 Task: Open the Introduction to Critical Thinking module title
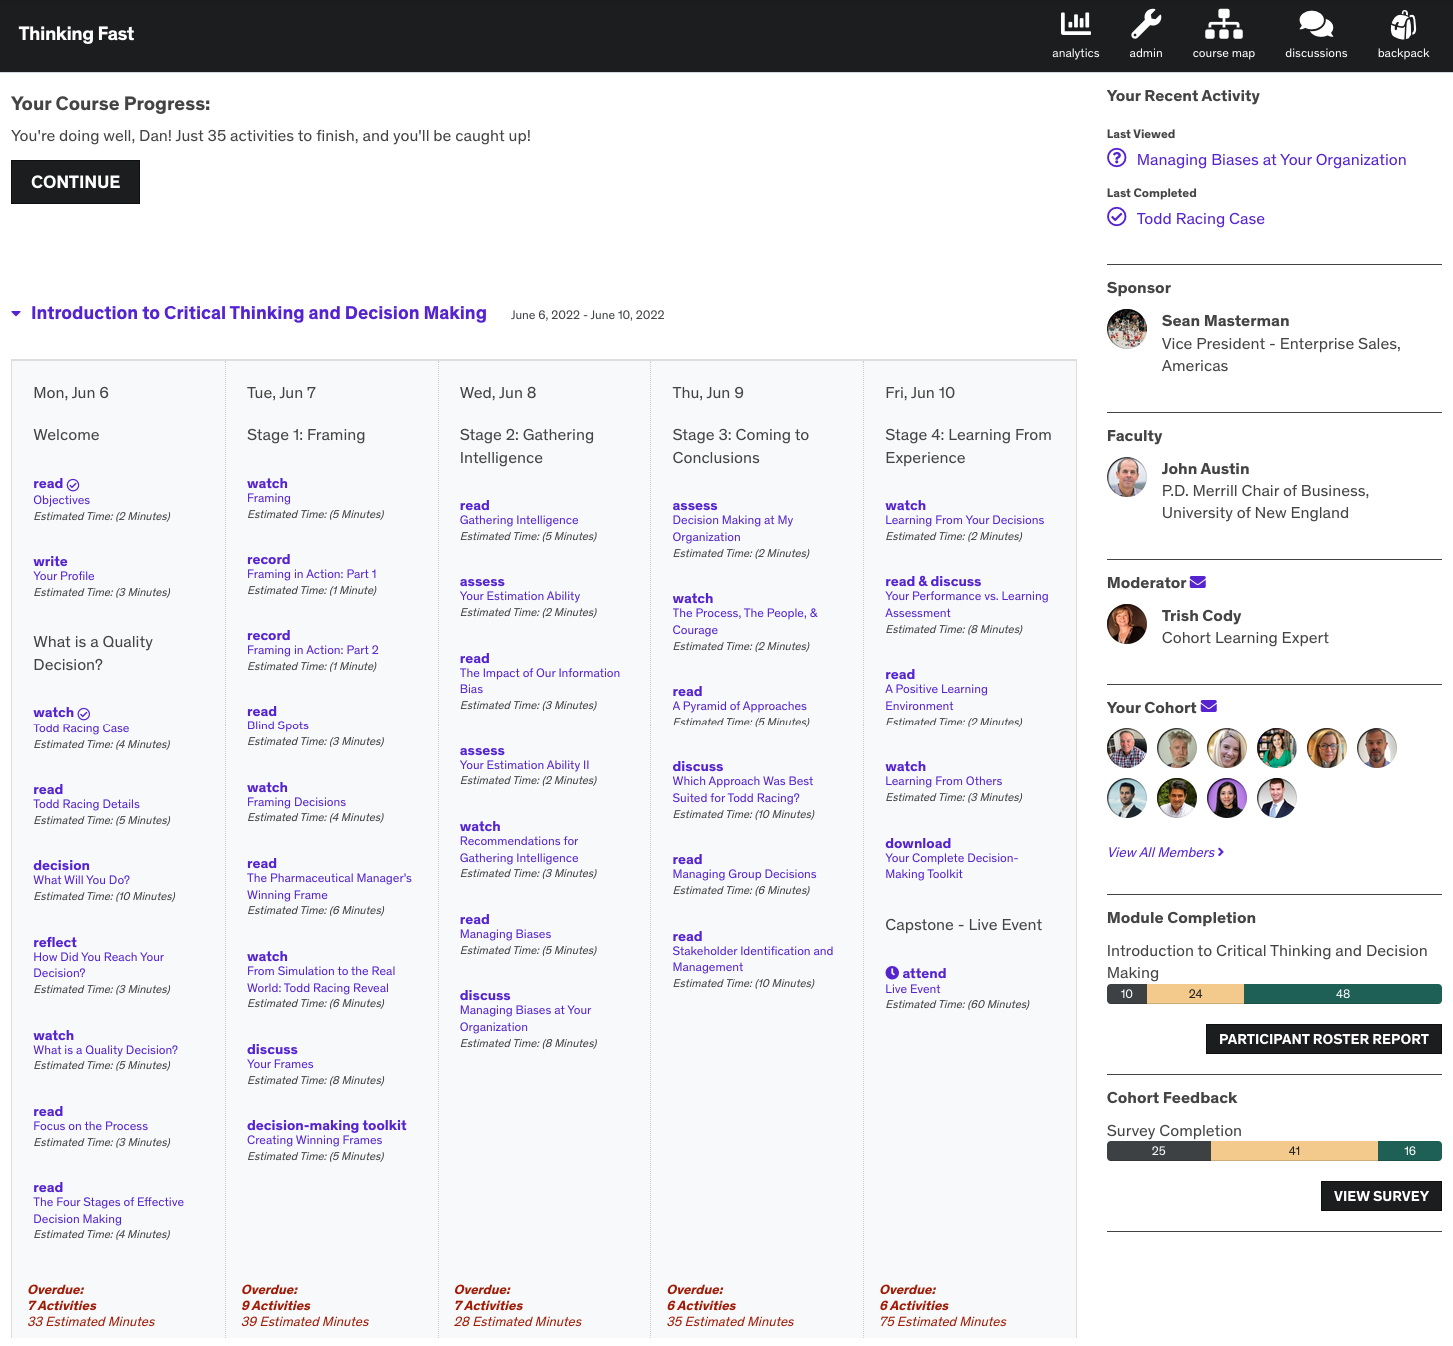tap(259, 313)
